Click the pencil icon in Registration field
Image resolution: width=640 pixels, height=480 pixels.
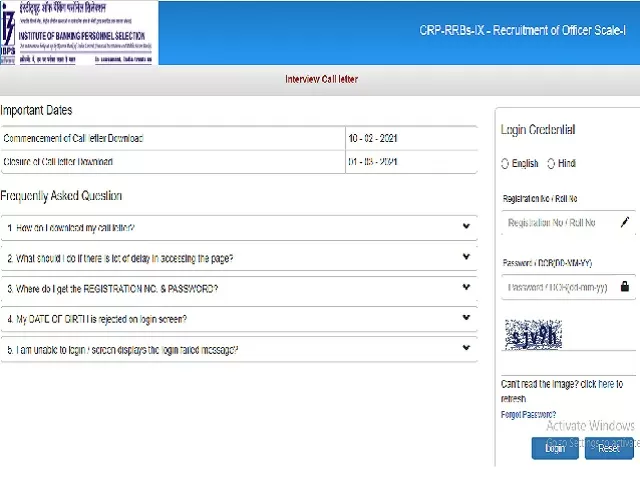coord(625,222)
